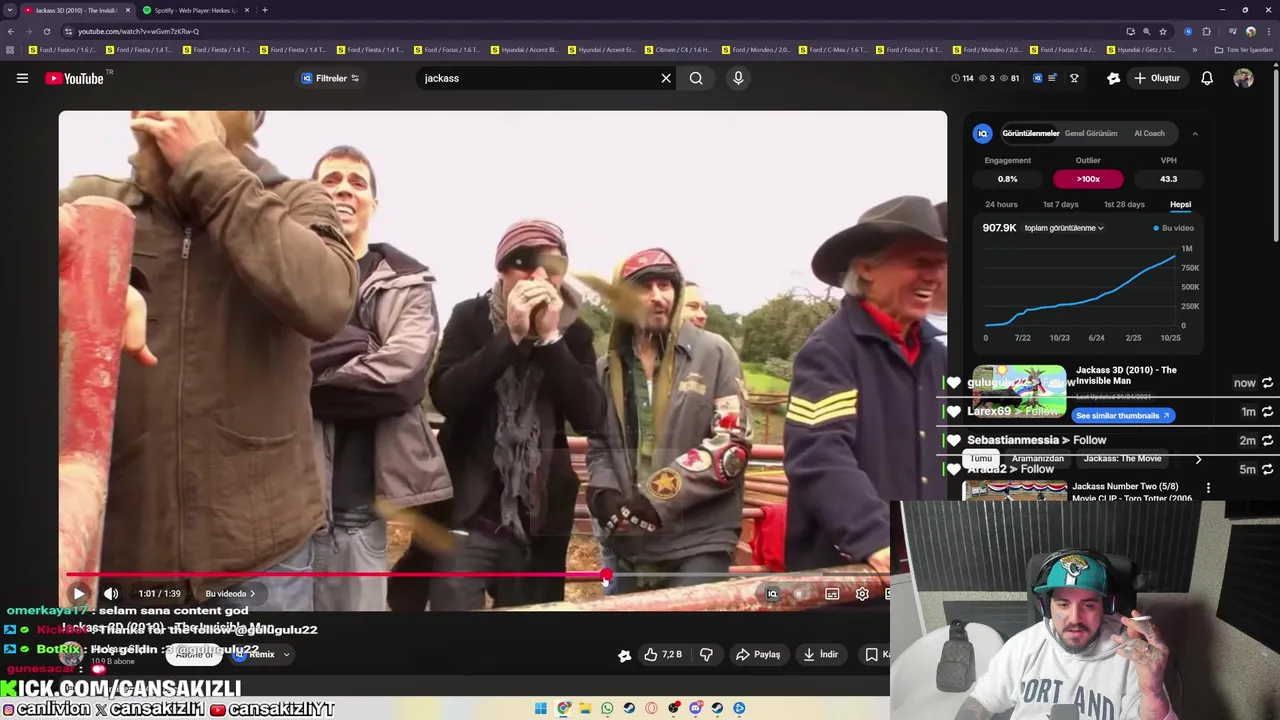Collapse the vidIQ stats panel chevron

tap(1194, 133)
